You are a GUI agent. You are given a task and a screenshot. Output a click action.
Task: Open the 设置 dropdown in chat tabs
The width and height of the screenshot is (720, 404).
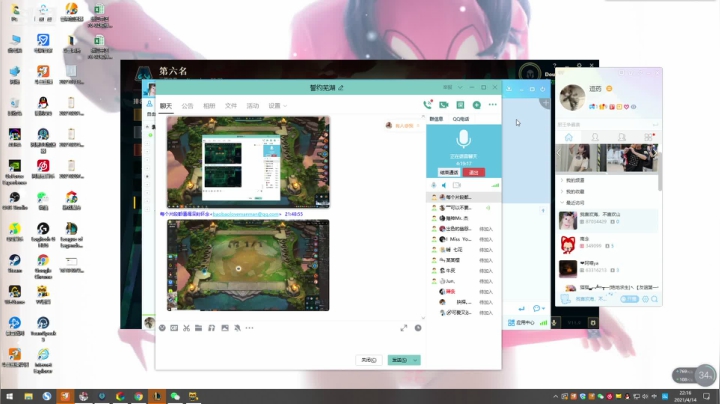(278, 106)
